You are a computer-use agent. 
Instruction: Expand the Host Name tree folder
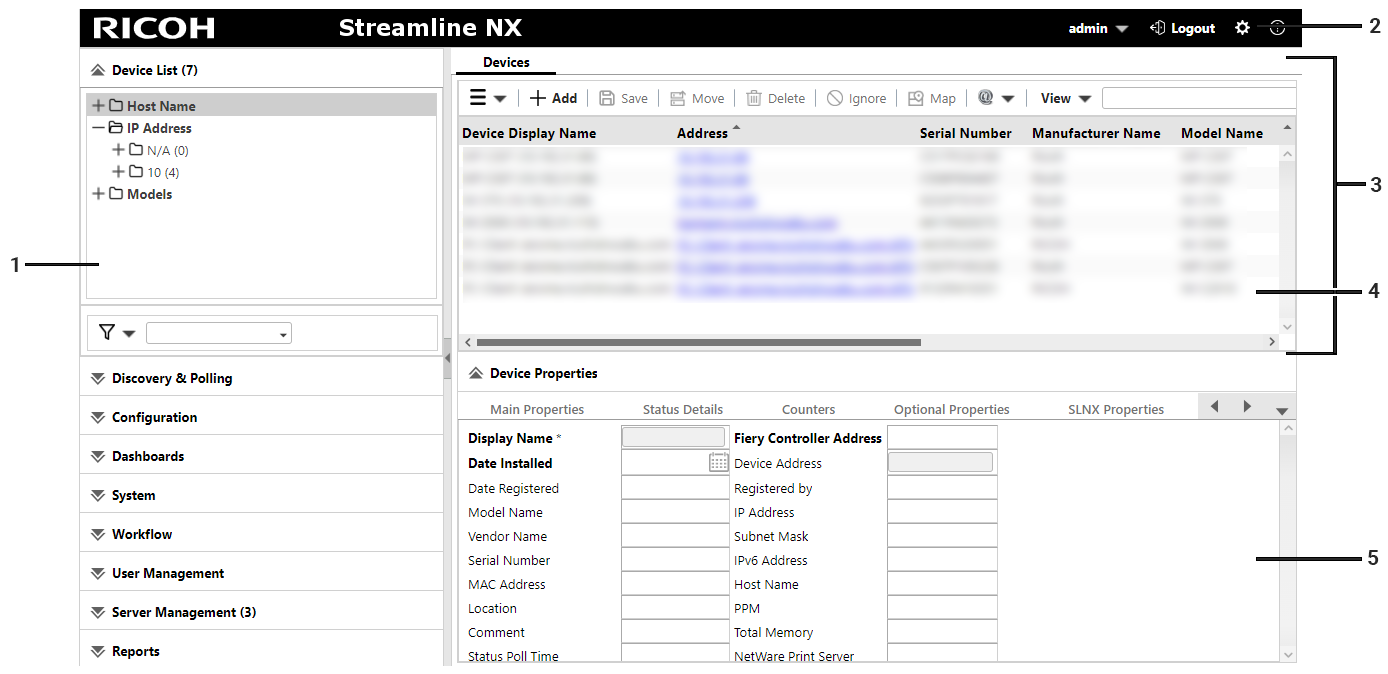point(98,106)
